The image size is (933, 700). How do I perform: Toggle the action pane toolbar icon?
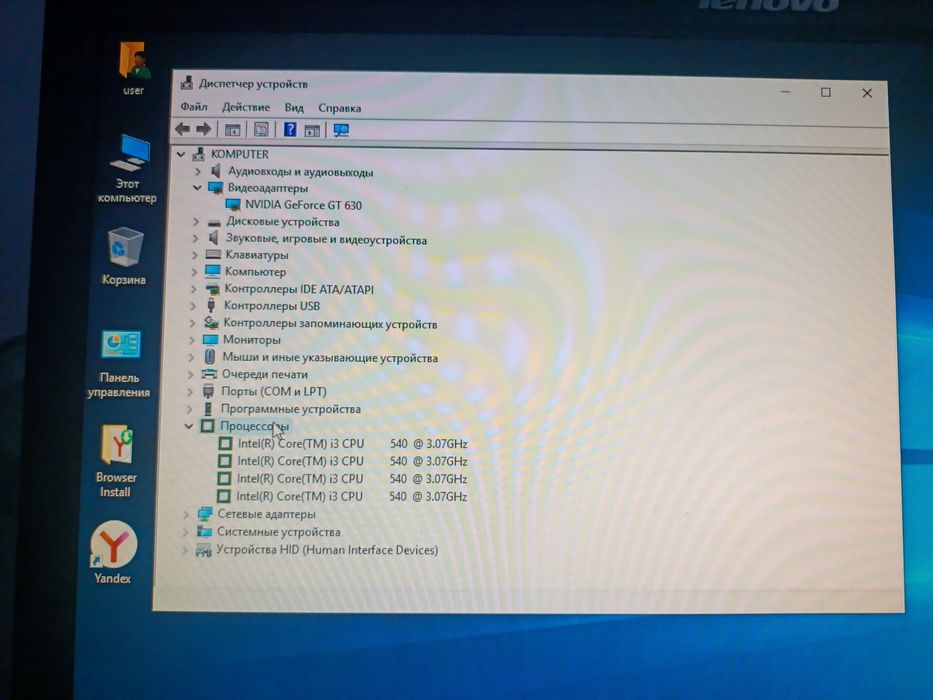coord(312,130)
